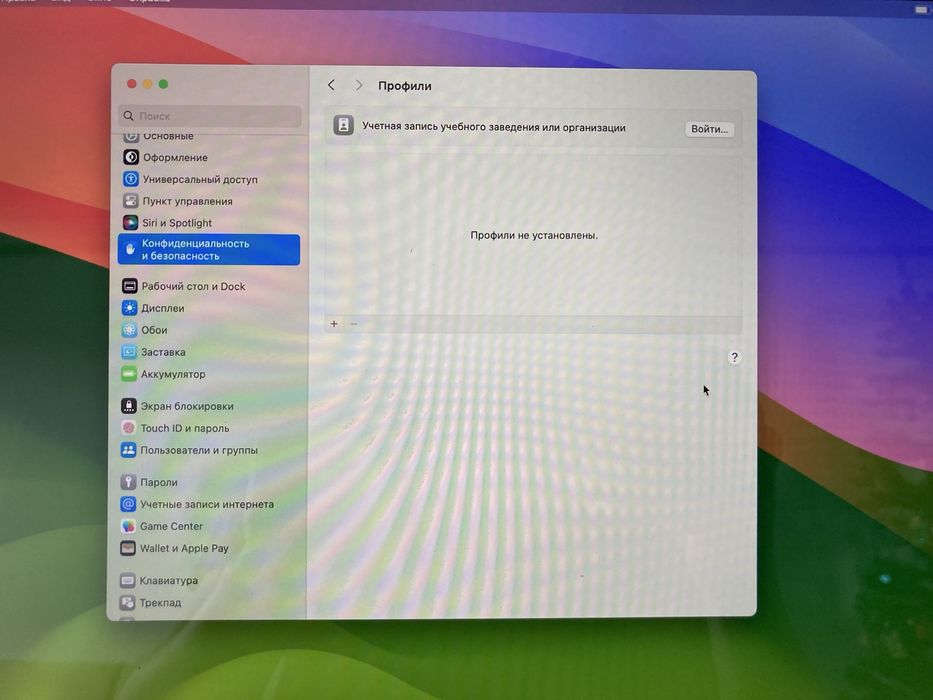Add a profile with plus button

tap(334, 324)
